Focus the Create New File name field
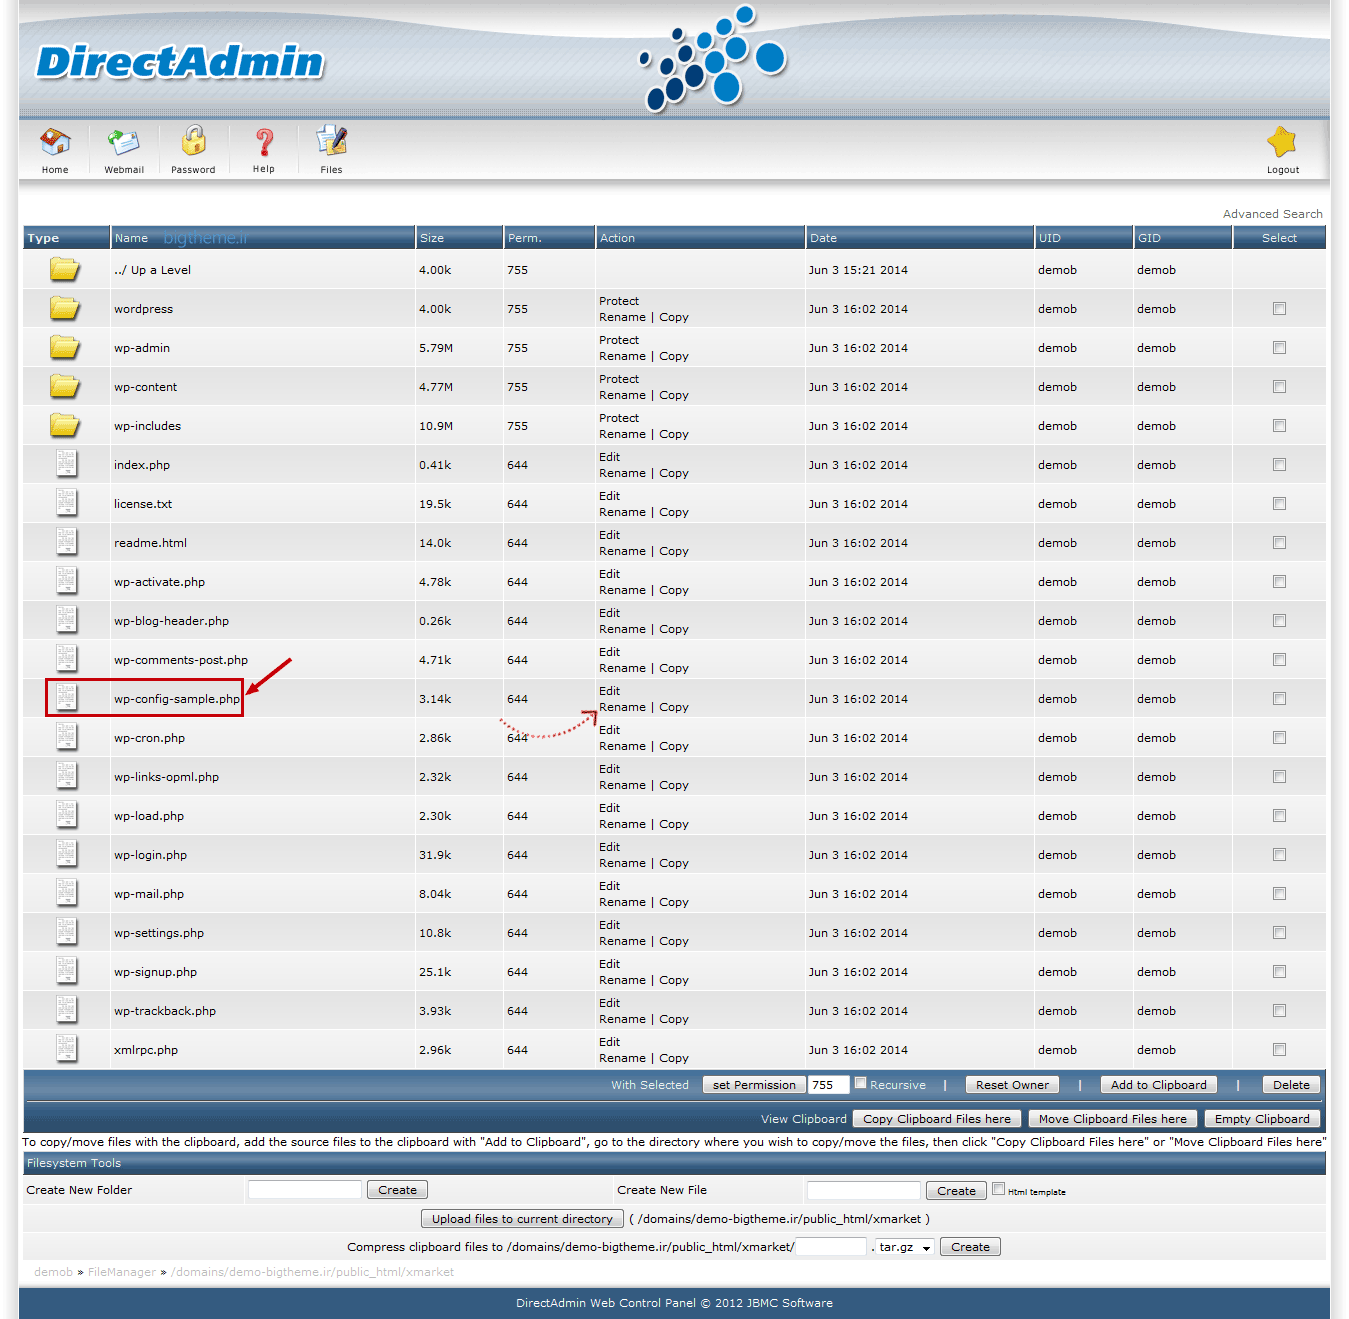 pyautogui.click(x=863, y=1190)
